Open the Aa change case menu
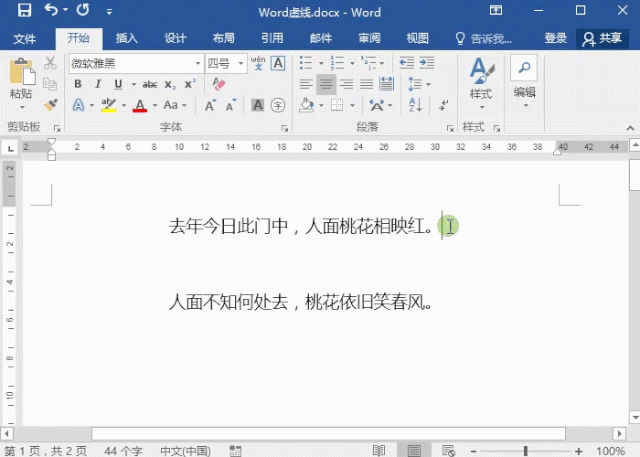The image size is (640, 457). pyautogui.click(x=175, y=105)
